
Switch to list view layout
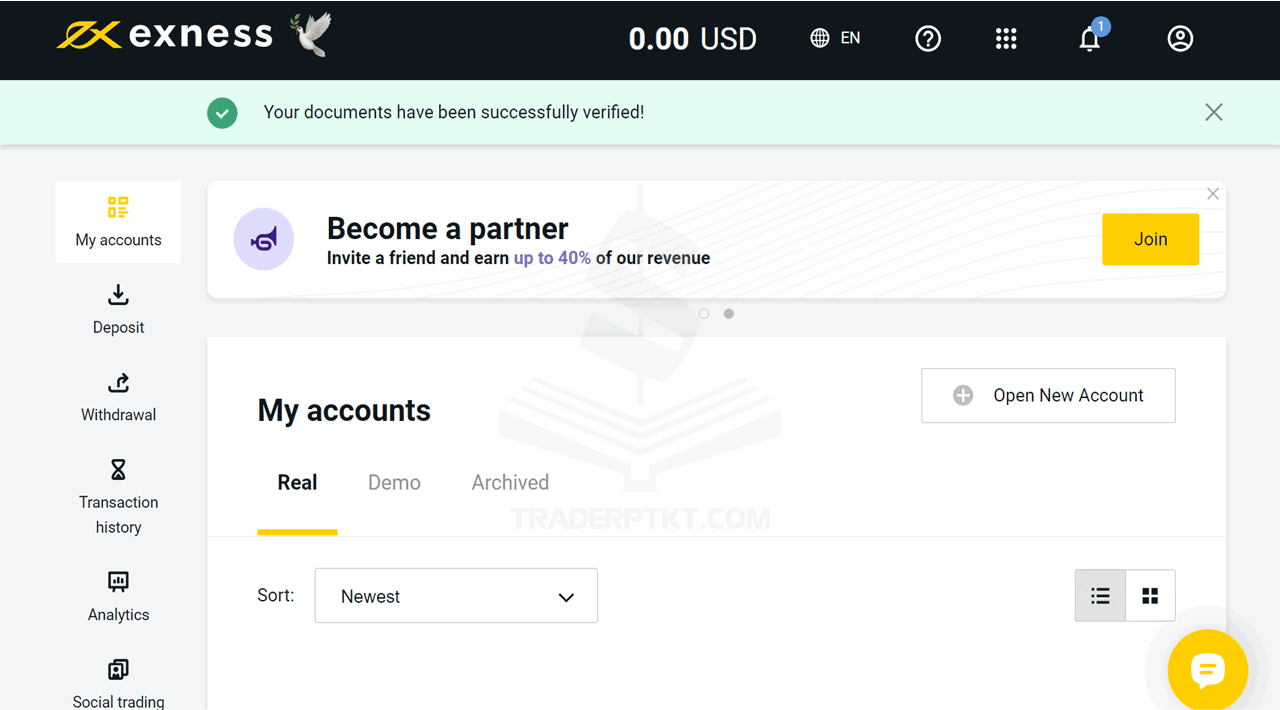pyautogui.click(x=1100, y=596)
